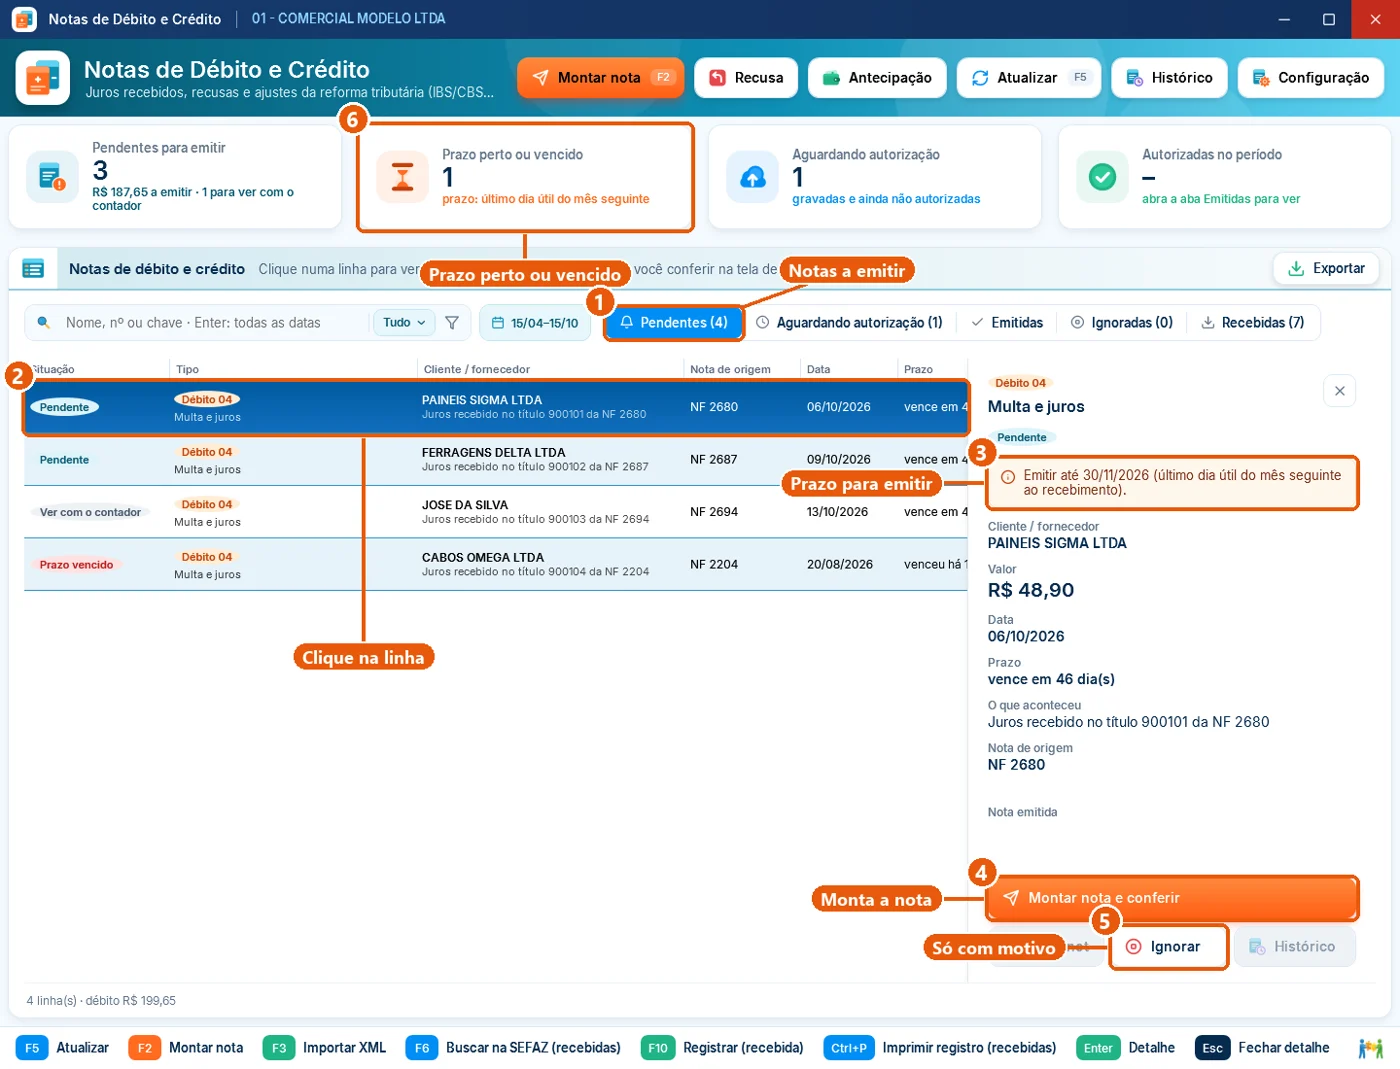Click the Aguardando autorização summary card

coord(875,176)
